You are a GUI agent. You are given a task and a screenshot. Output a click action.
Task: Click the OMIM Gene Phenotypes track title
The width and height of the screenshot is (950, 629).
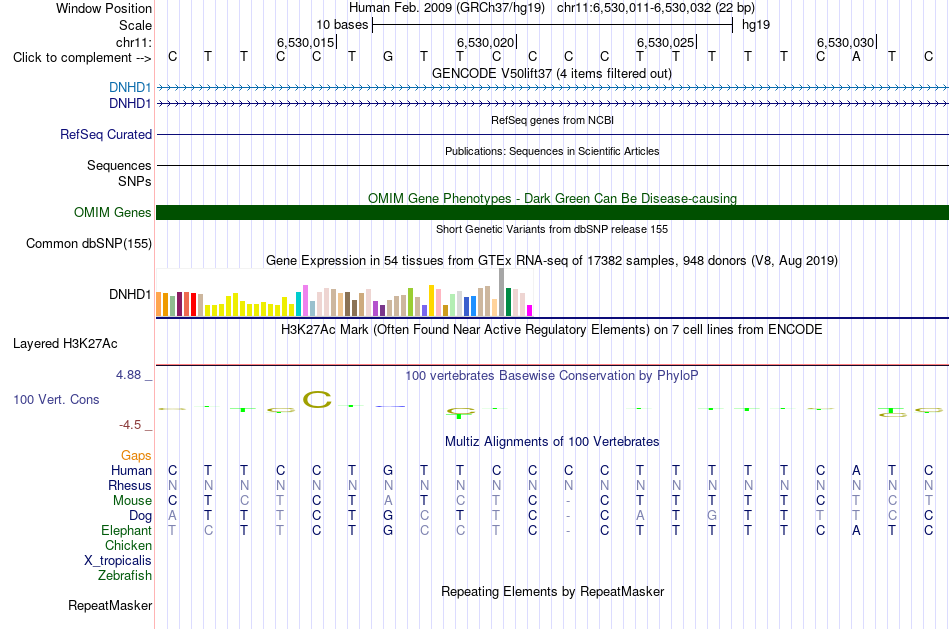(552, 198)
